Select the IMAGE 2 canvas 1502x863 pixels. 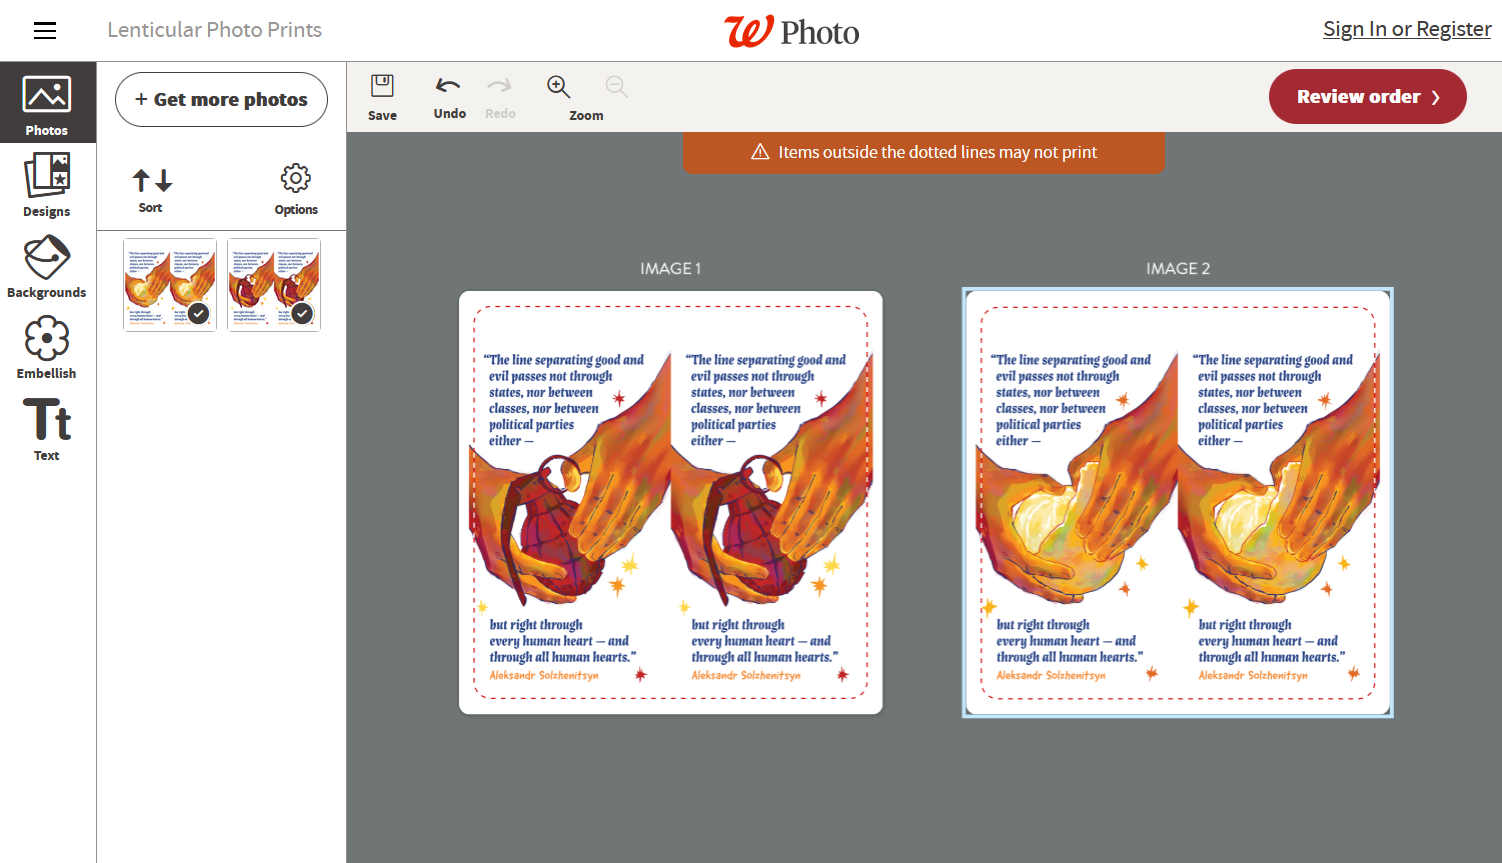coord(1178,503)
